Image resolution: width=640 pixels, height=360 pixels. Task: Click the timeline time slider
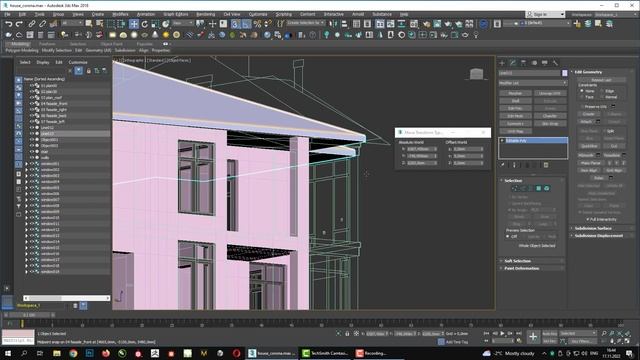(x=29, y=315)
